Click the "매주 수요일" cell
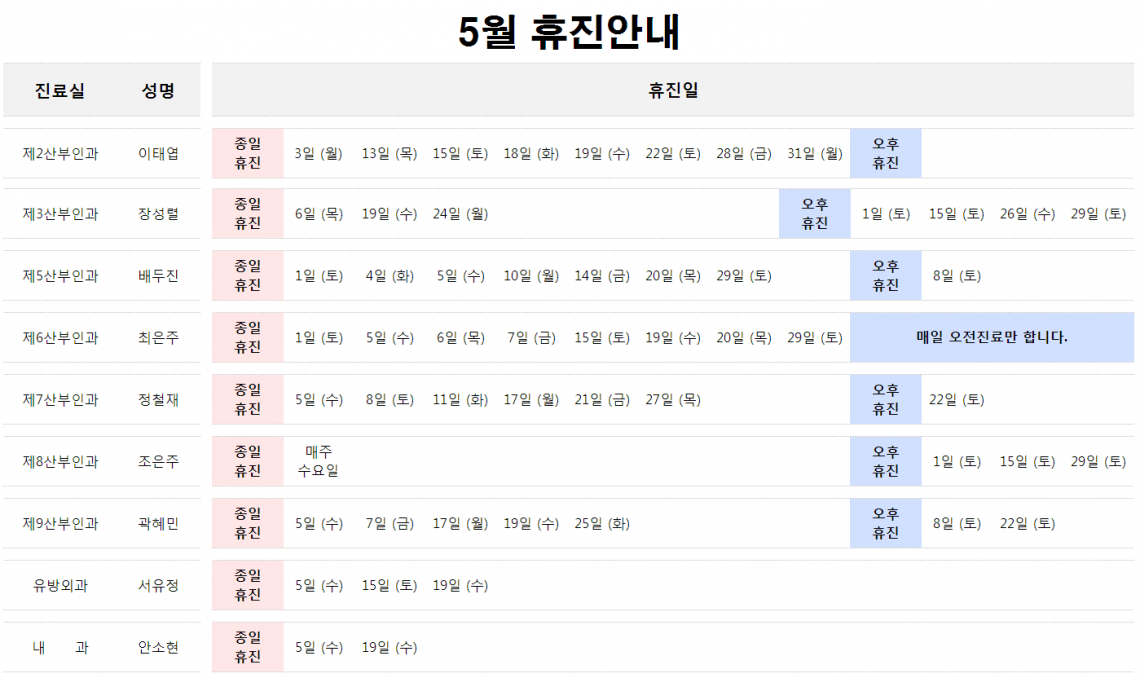This screenshot has width=1140, height=678. [x=318, y=461]
